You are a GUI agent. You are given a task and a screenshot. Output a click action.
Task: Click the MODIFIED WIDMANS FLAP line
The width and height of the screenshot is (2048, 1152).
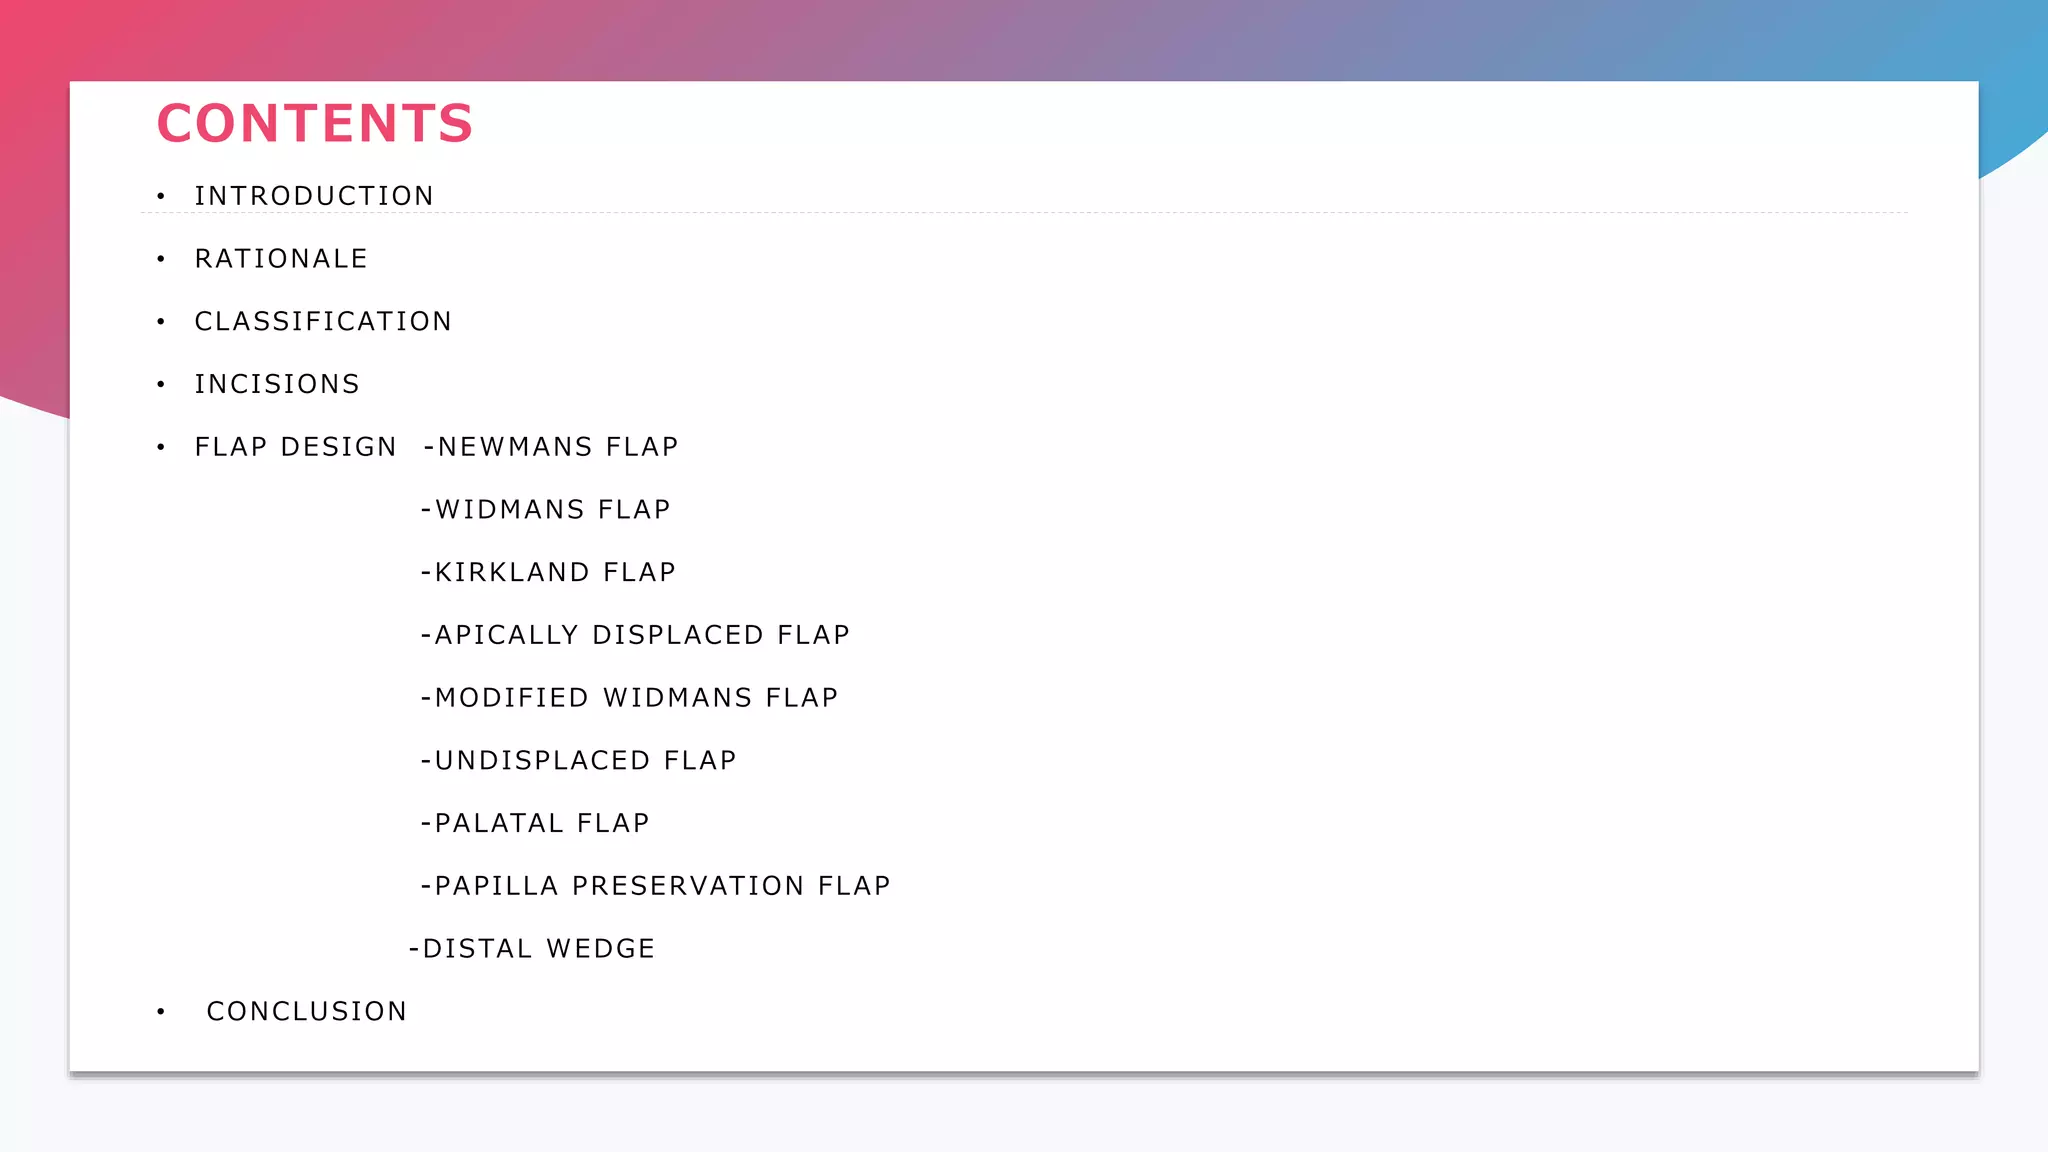tap(629, 698)
